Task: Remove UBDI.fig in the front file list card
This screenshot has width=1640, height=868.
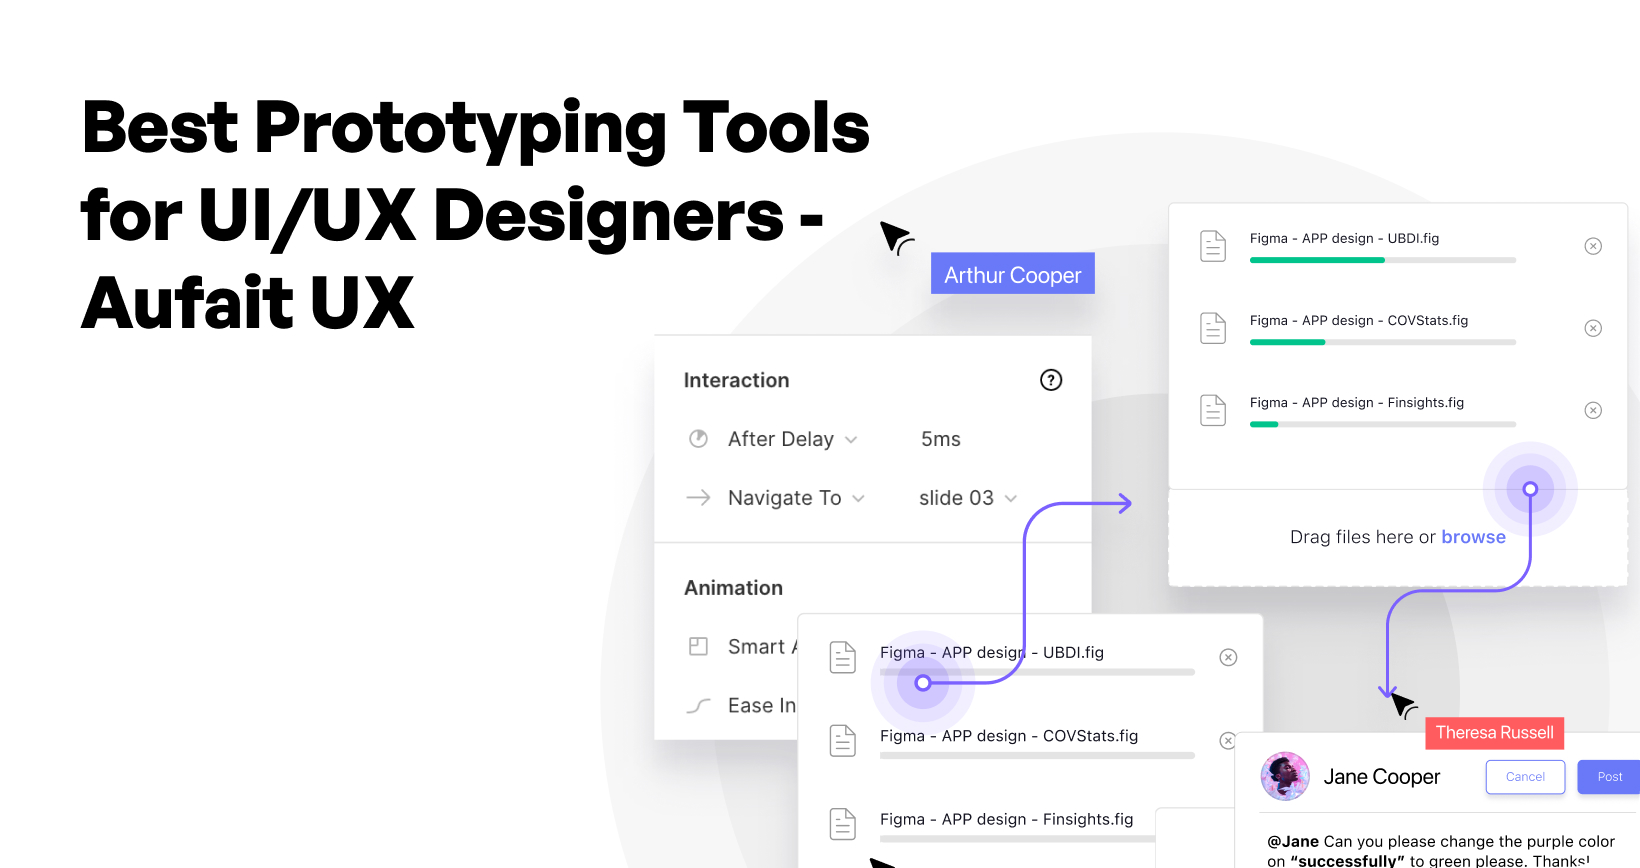Action: point(1228,657)
